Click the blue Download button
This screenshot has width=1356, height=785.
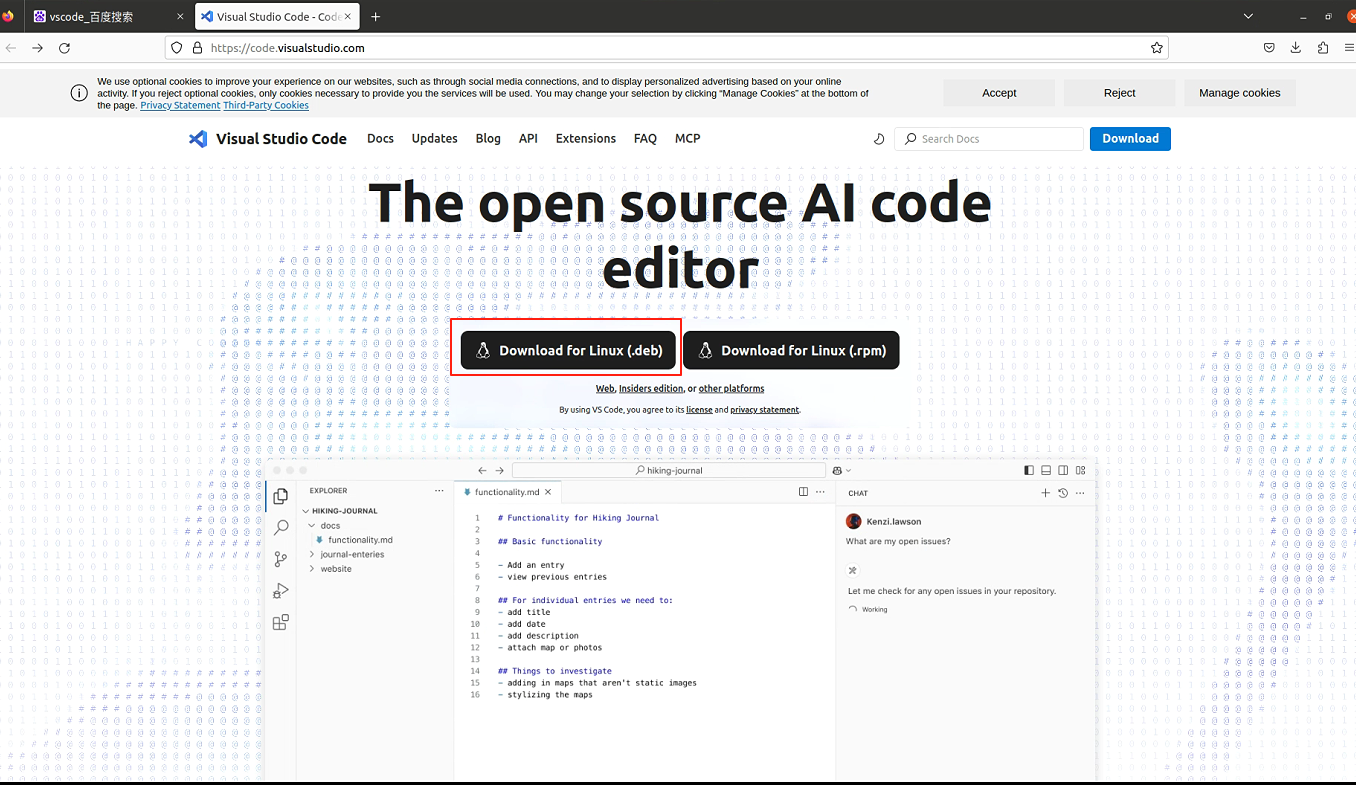click(x=1130, y=139)
